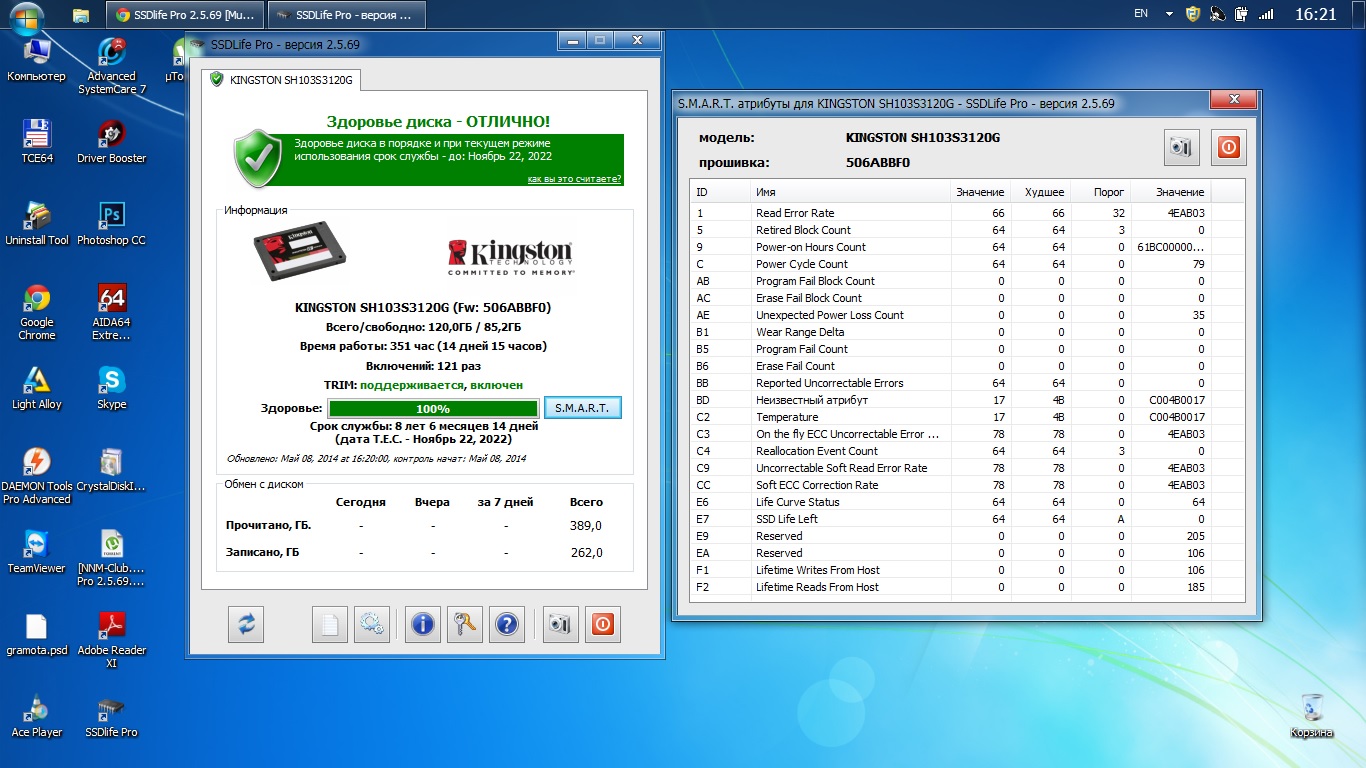Image resolution: width=1366 pixels, height=768 pixels.
Task: Select the CrystalDiskInfo desktop icon
Action: point(112,471)
